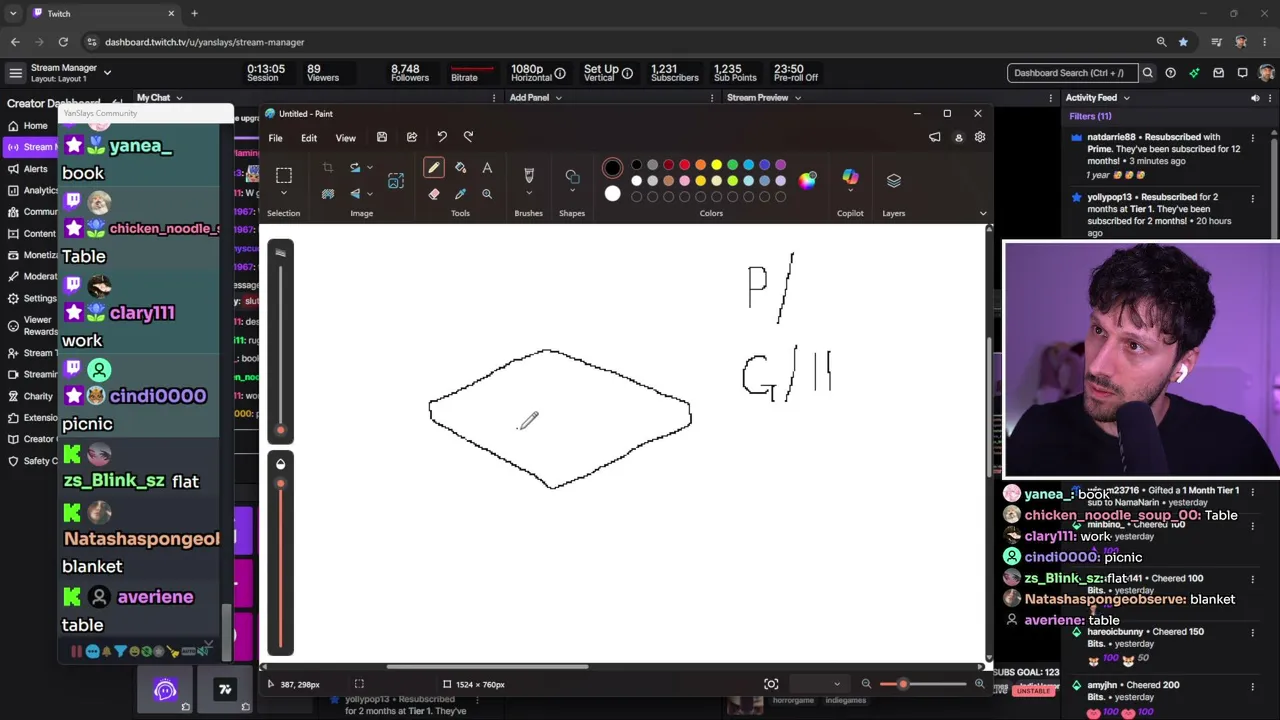Open the Twitch dashboard hamburger menu
The image size is (1280, 720).
15,73
